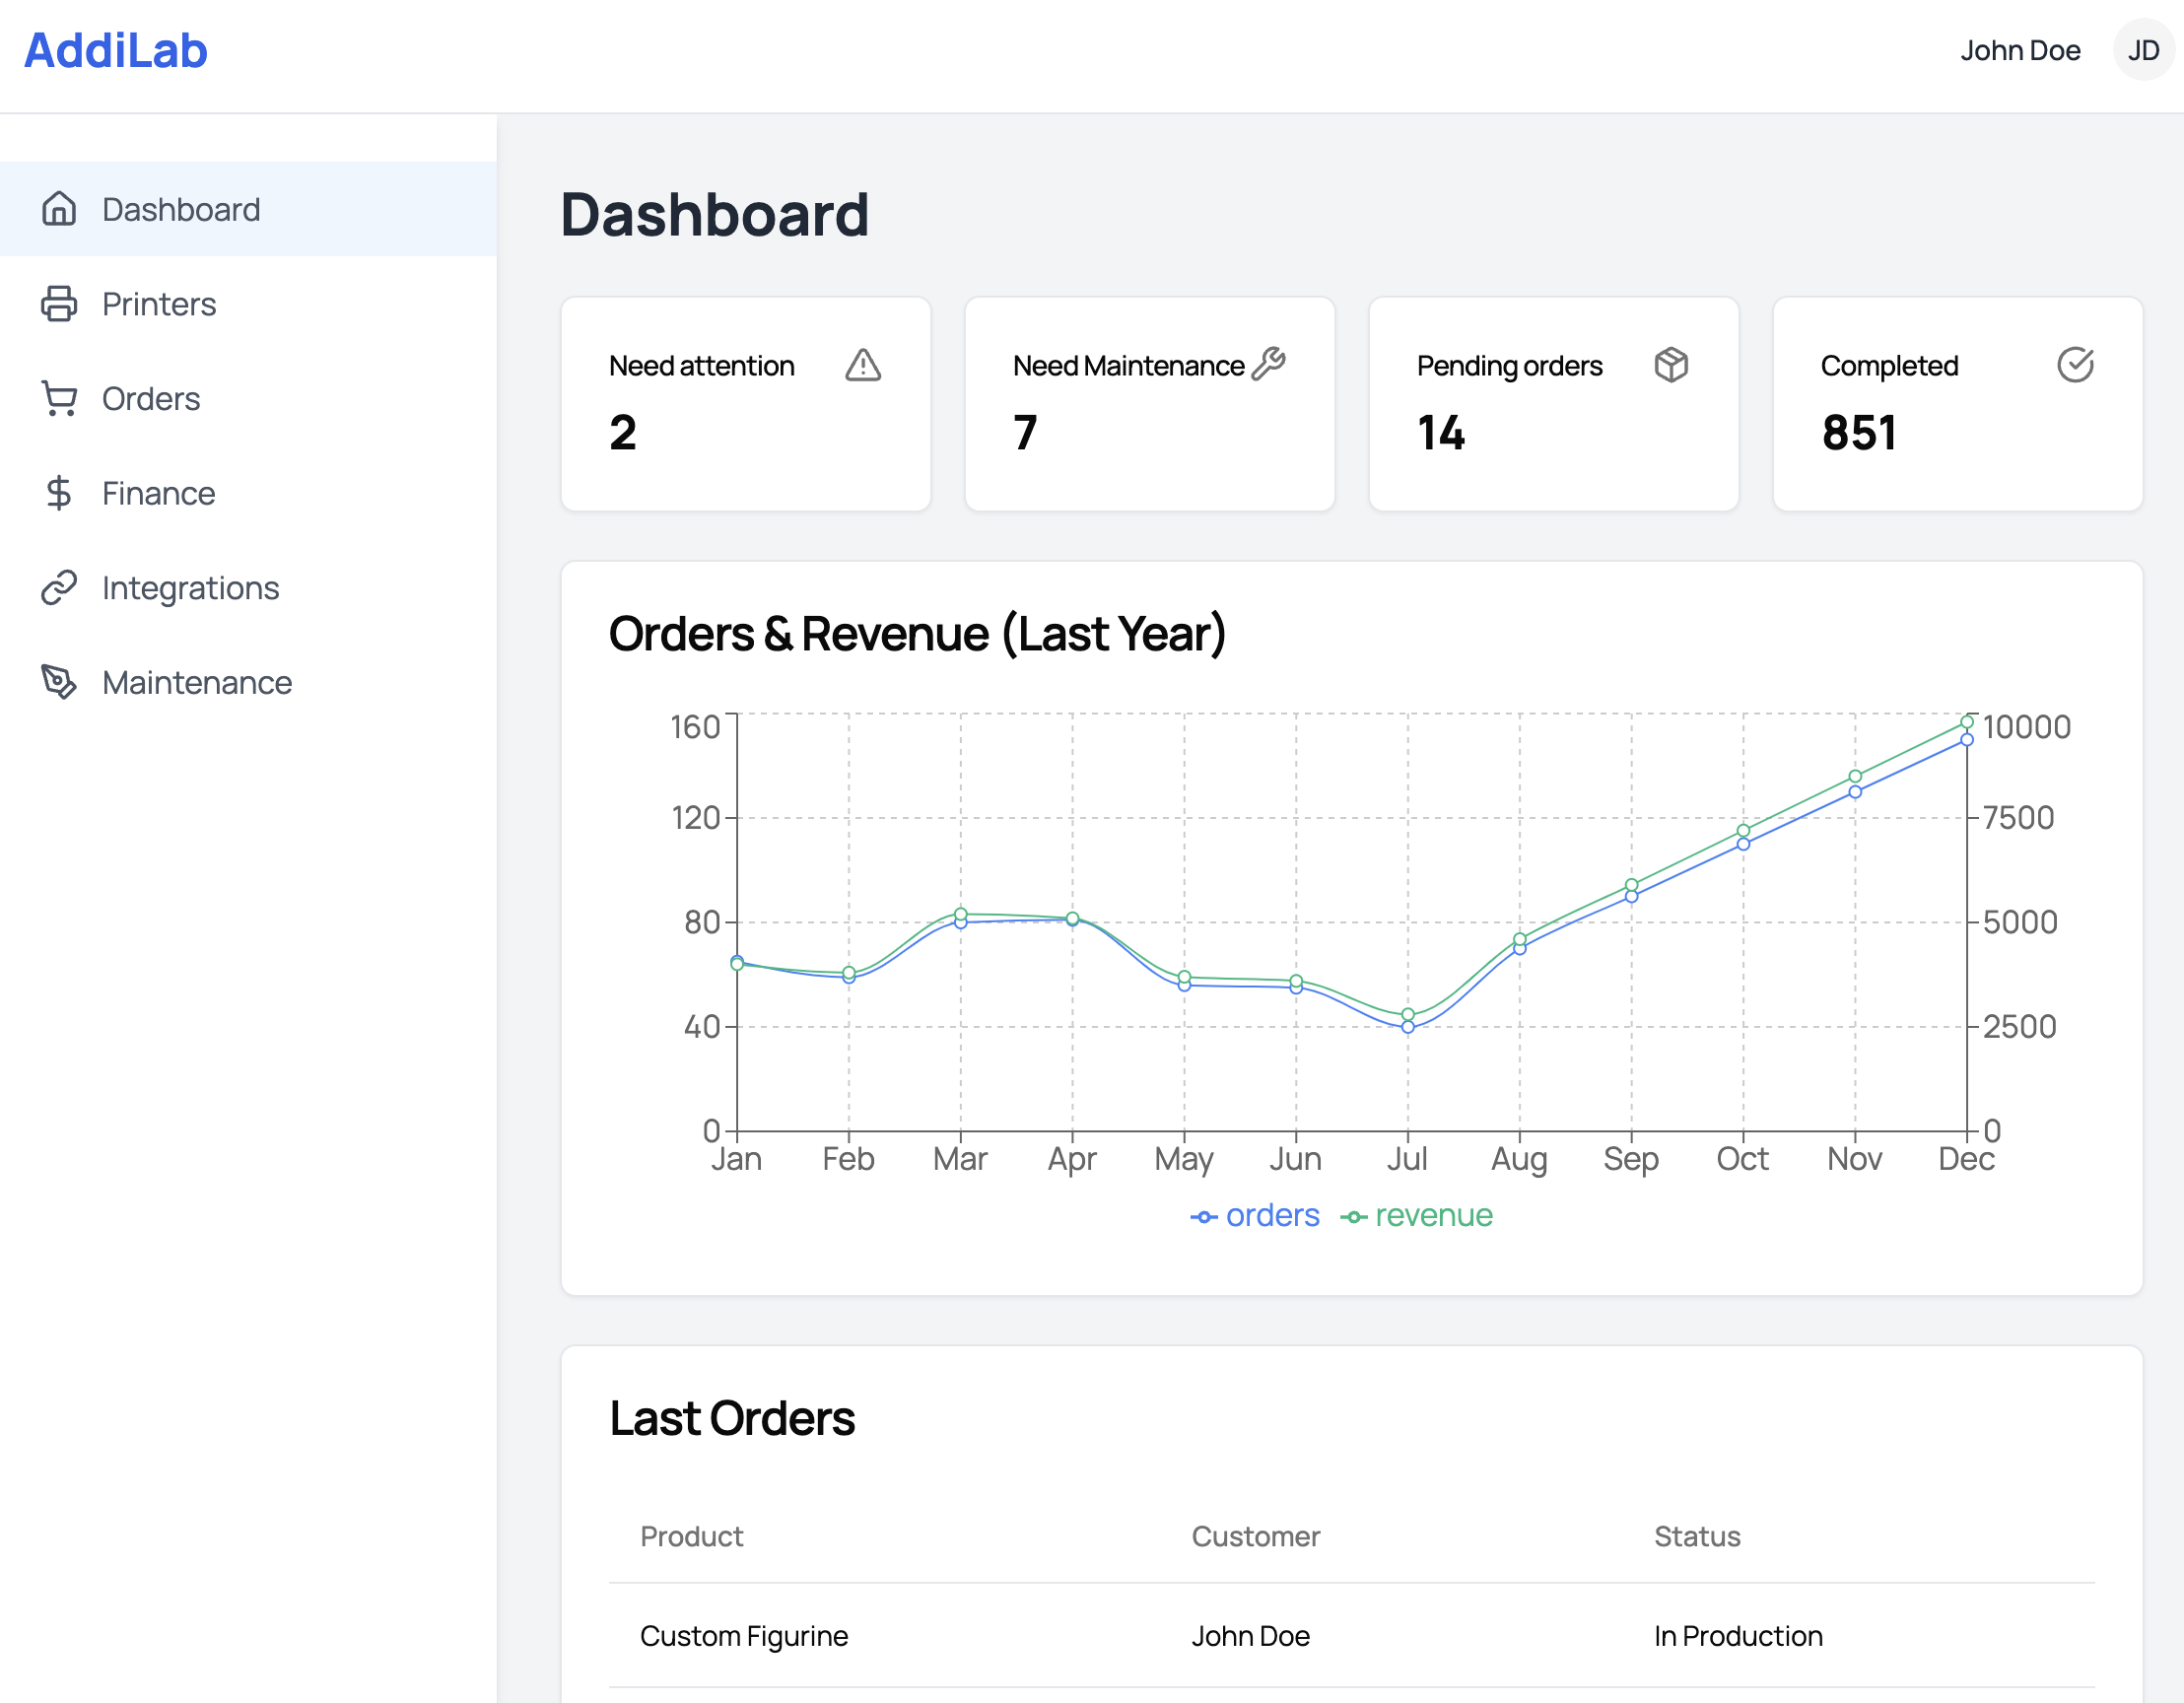
Task: Click the dollar sign icon for Finance
Action: (x=59, y=493)
